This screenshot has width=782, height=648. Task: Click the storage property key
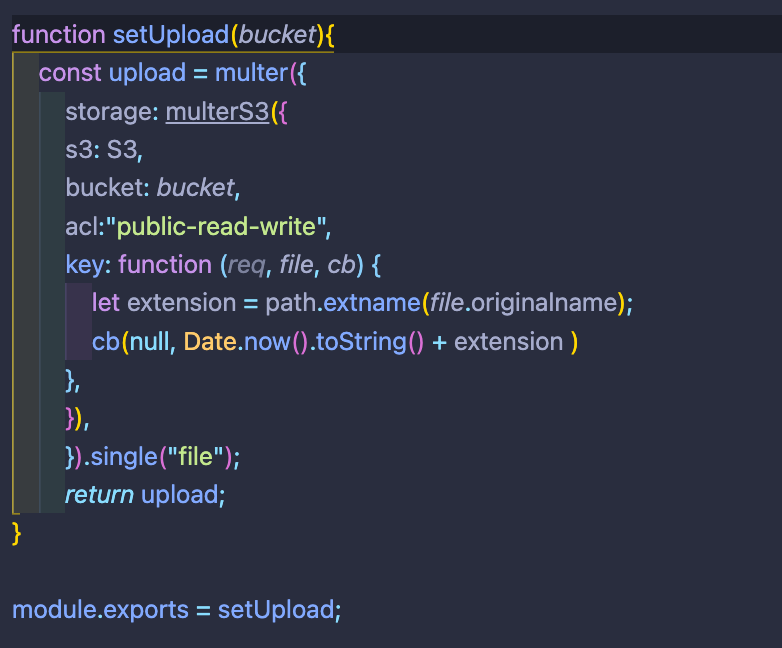pyautogui.click(x=108, y=112)
